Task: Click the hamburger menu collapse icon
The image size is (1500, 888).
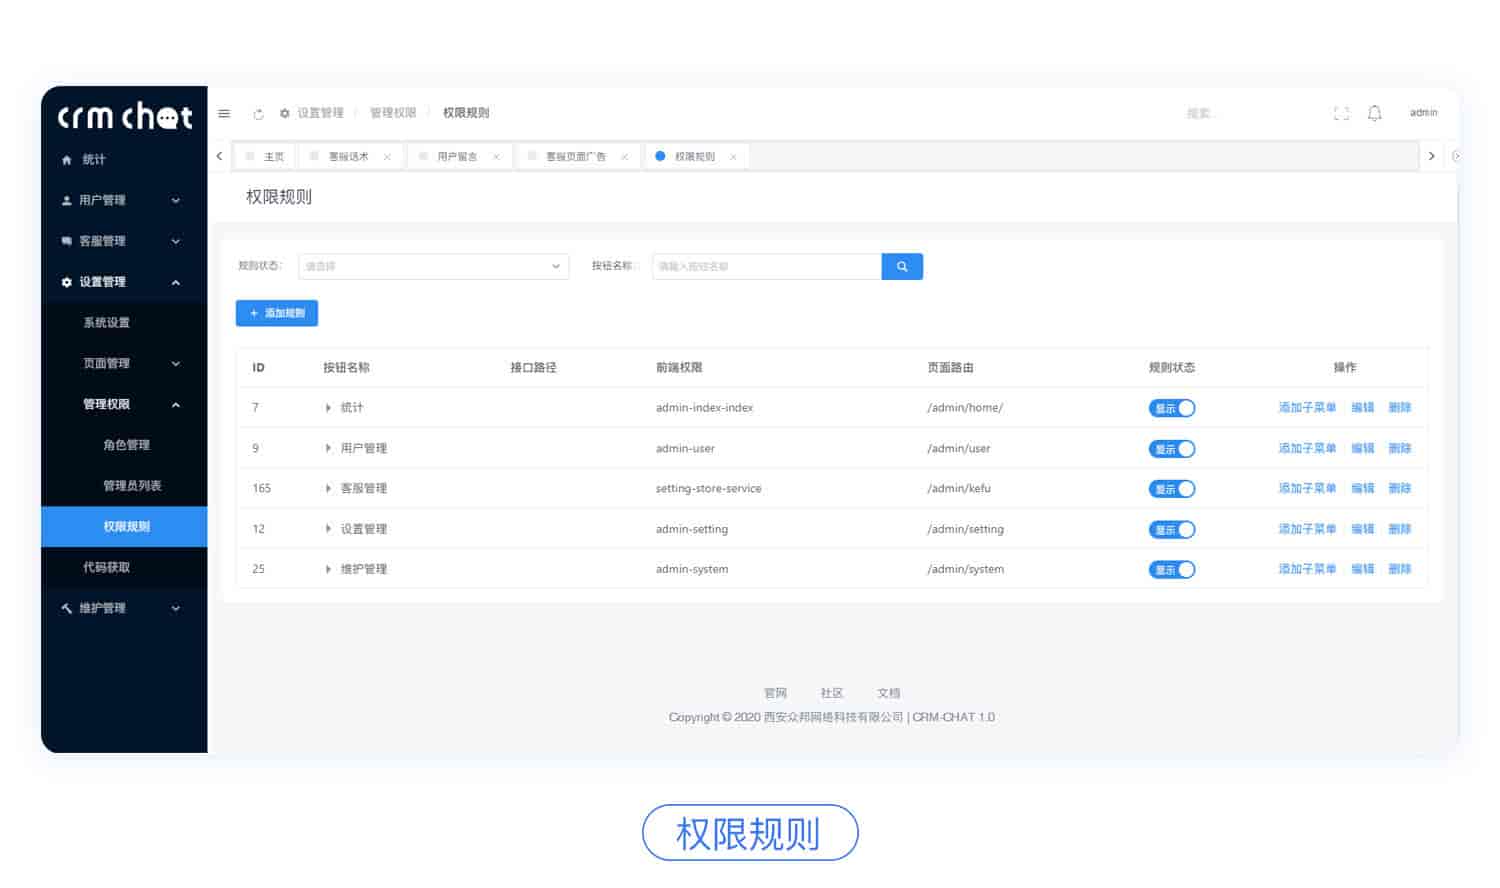Action: (224, 114)
